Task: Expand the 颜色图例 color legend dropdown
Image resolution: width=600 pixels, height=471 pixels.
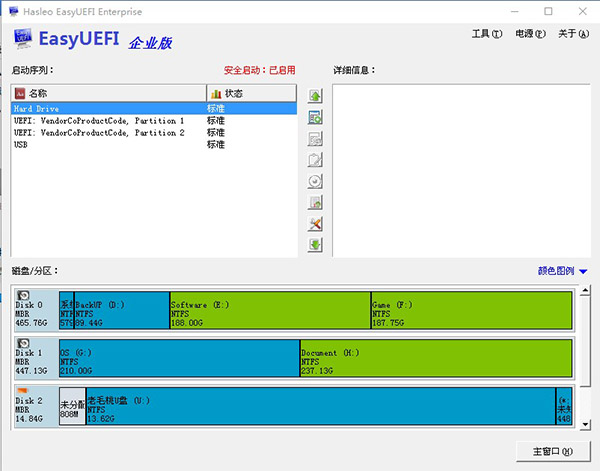Action: click(x=562, y=271)
